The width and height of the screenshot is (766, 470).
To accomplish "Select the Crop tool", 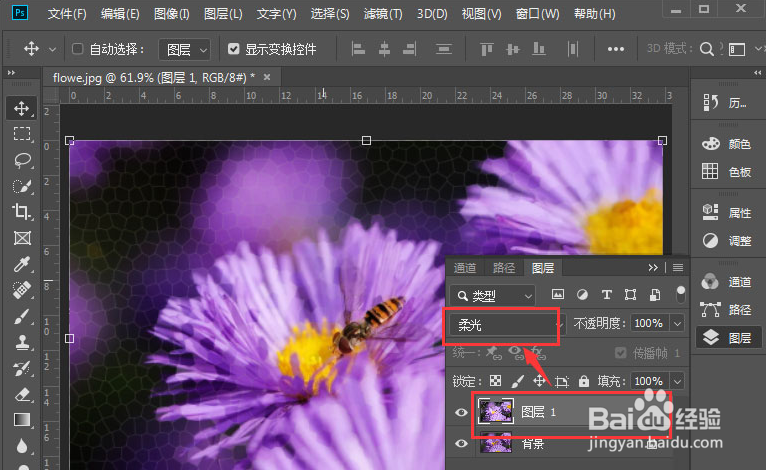I will [21, 212].
